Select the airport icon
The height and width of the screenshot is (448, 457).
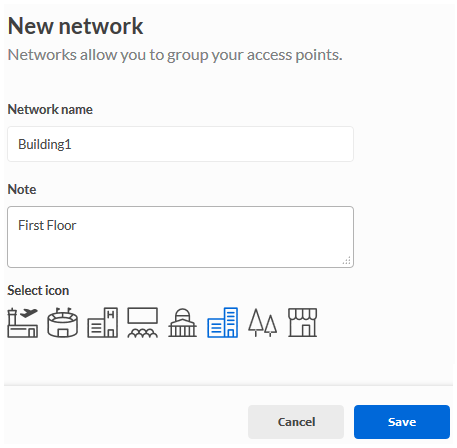point(23,323)
